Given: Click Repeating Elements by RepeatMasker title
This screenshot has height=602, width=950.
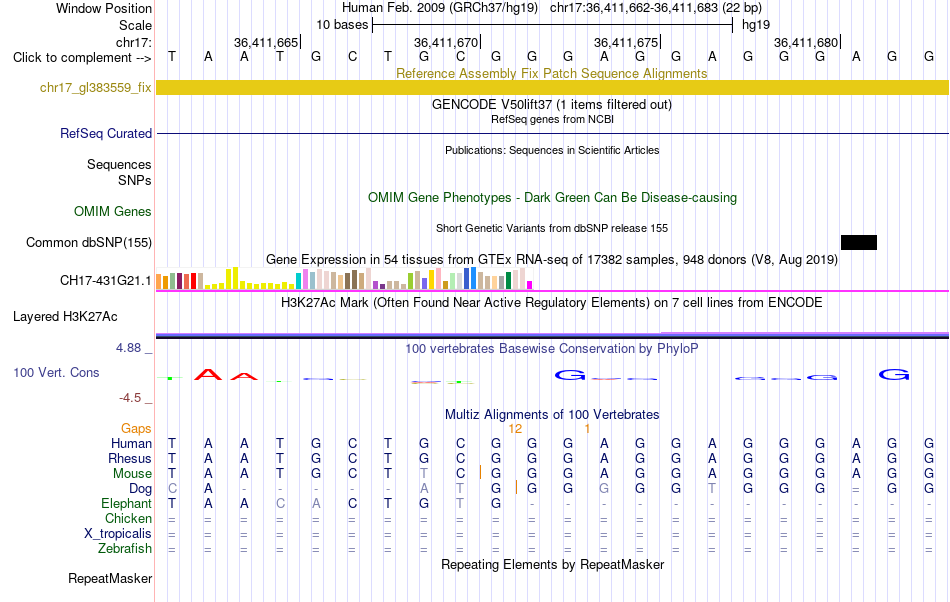Looking at the screenshot, I should 552,564.
